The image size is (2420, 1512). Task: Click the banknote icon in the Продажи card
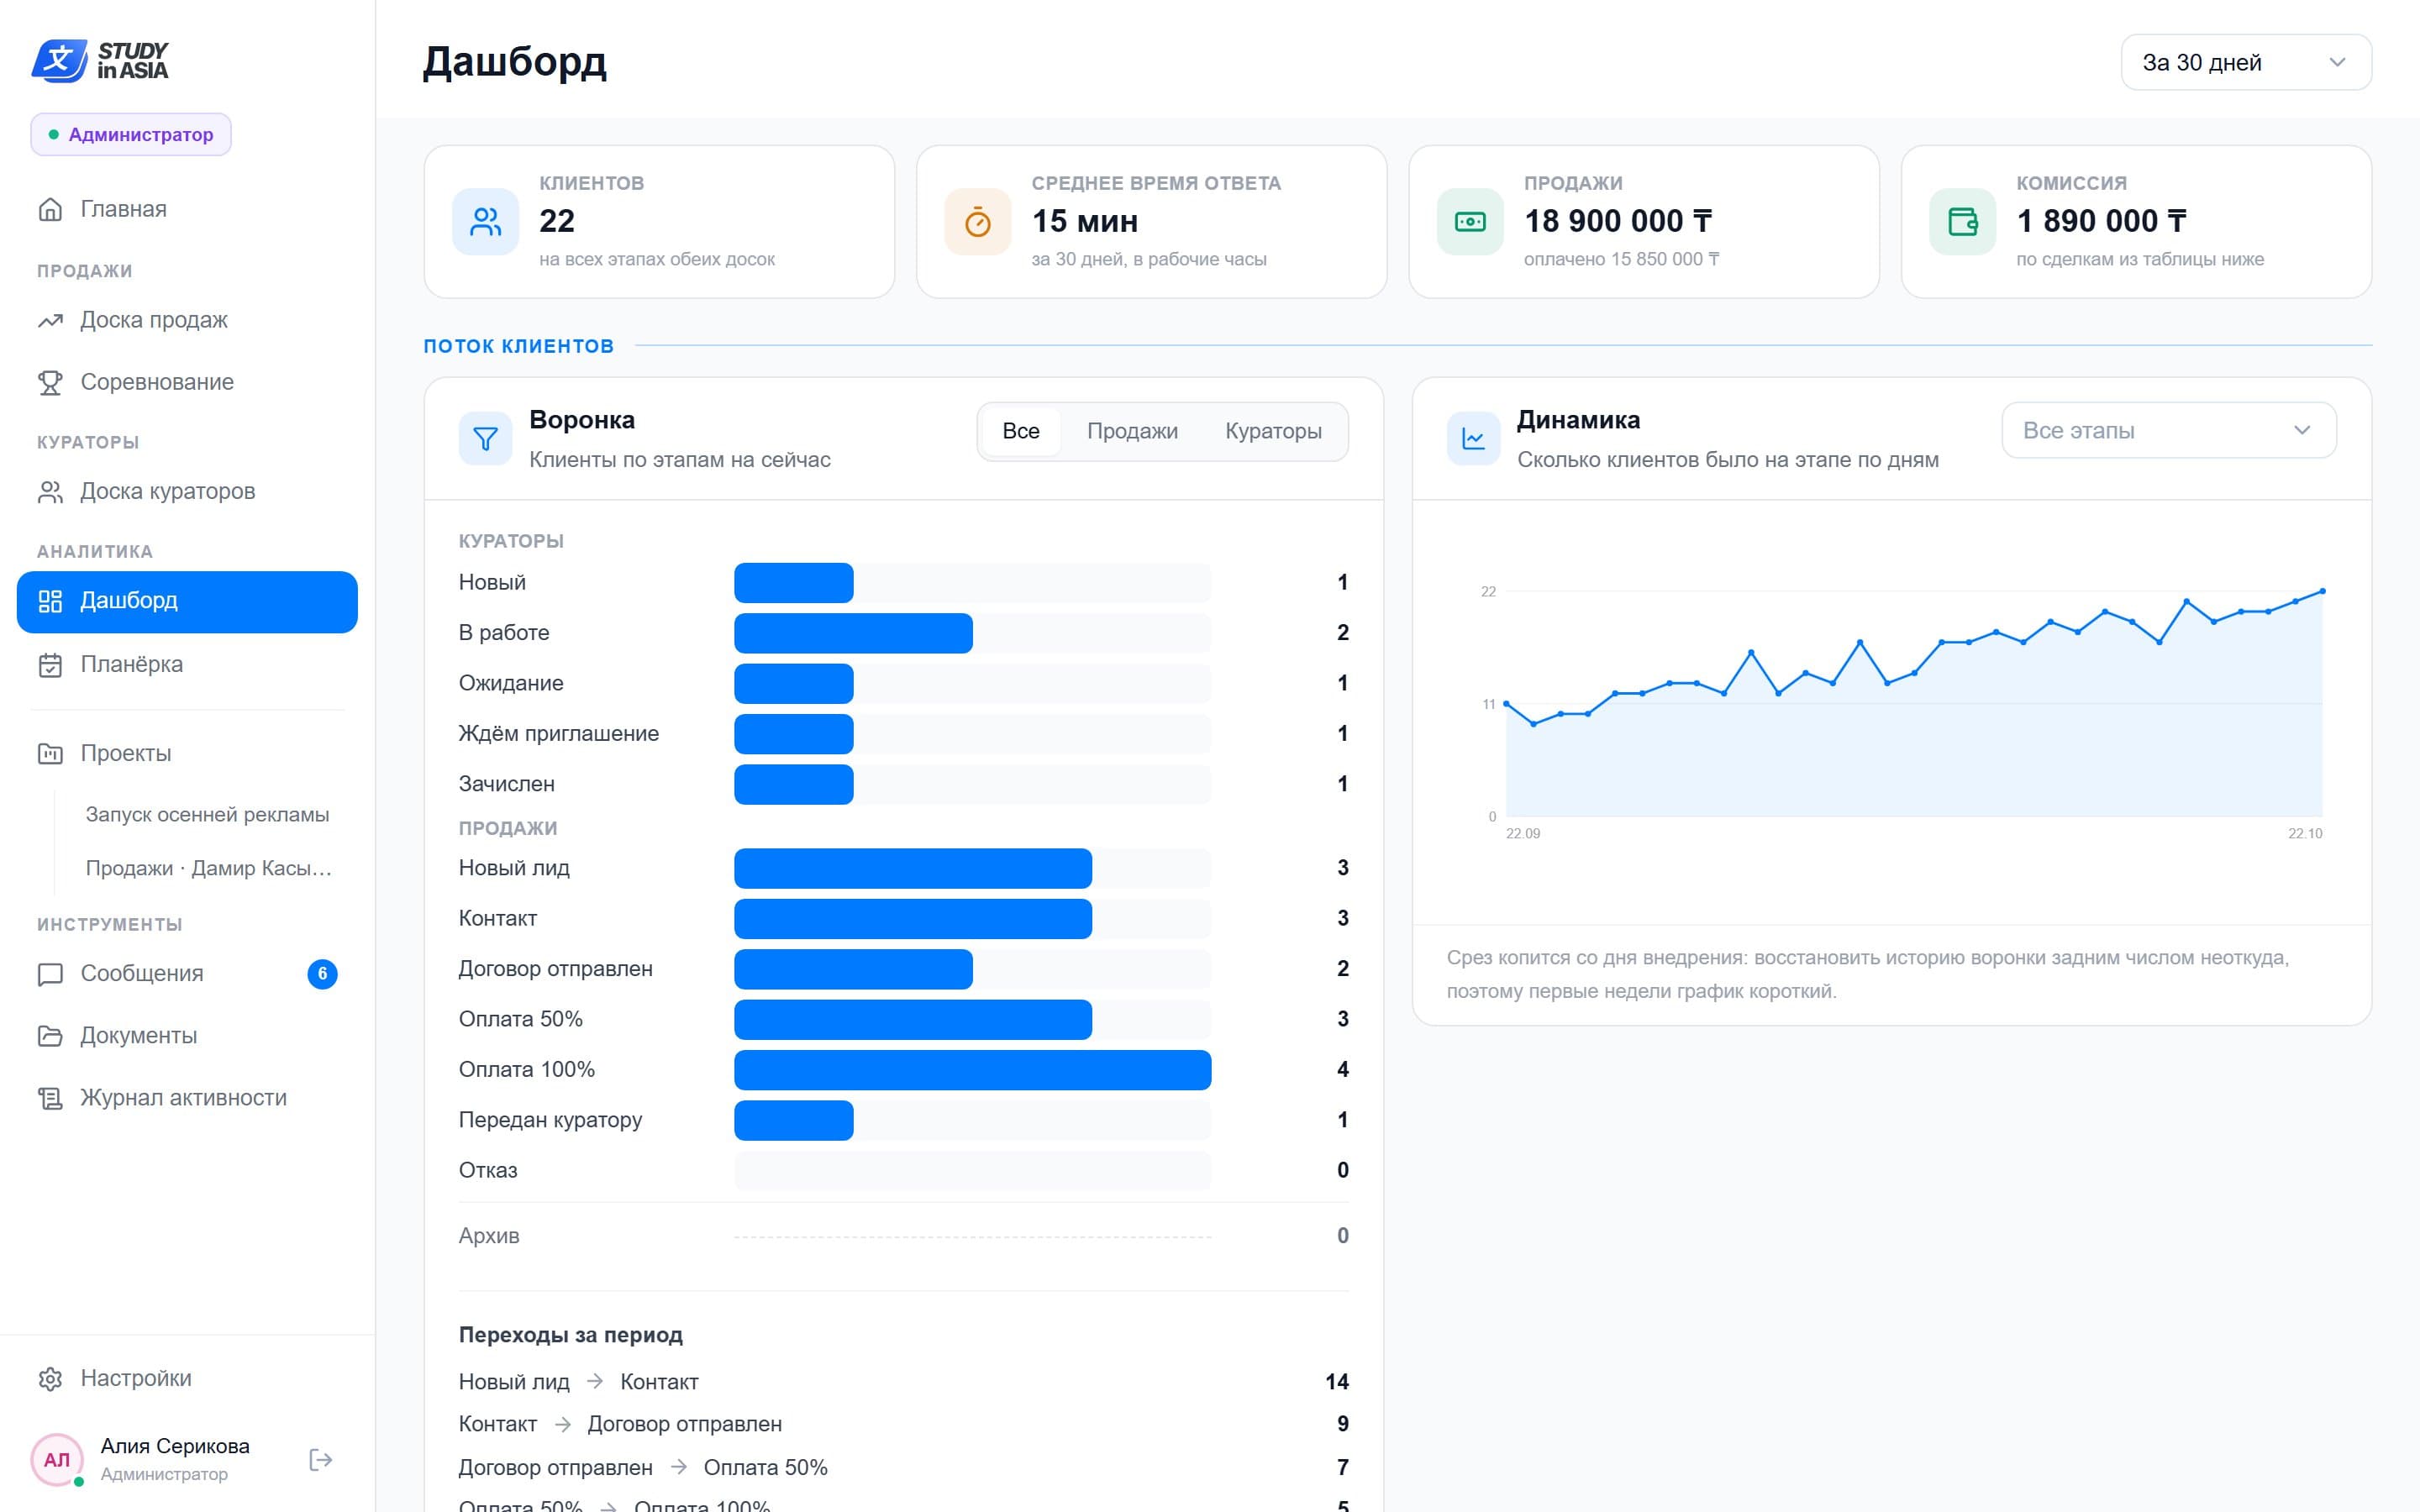(x=1470, y=222)
